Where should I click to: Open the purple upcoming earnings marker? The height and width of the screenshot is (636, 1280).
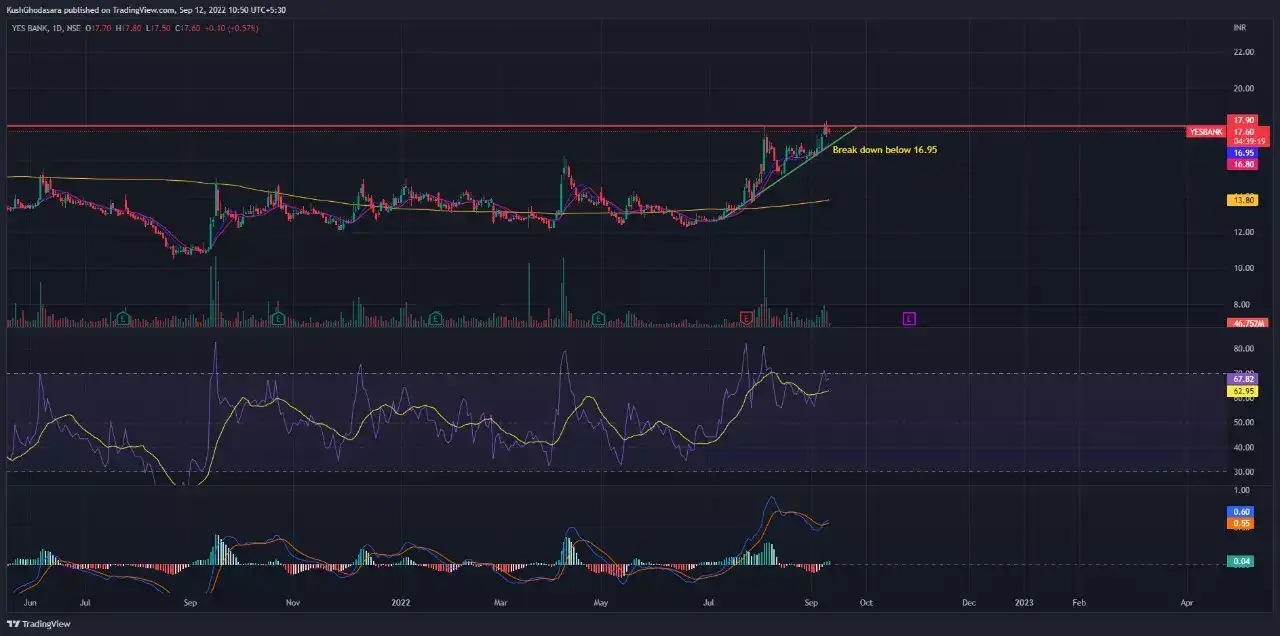(x=908, y=318)
